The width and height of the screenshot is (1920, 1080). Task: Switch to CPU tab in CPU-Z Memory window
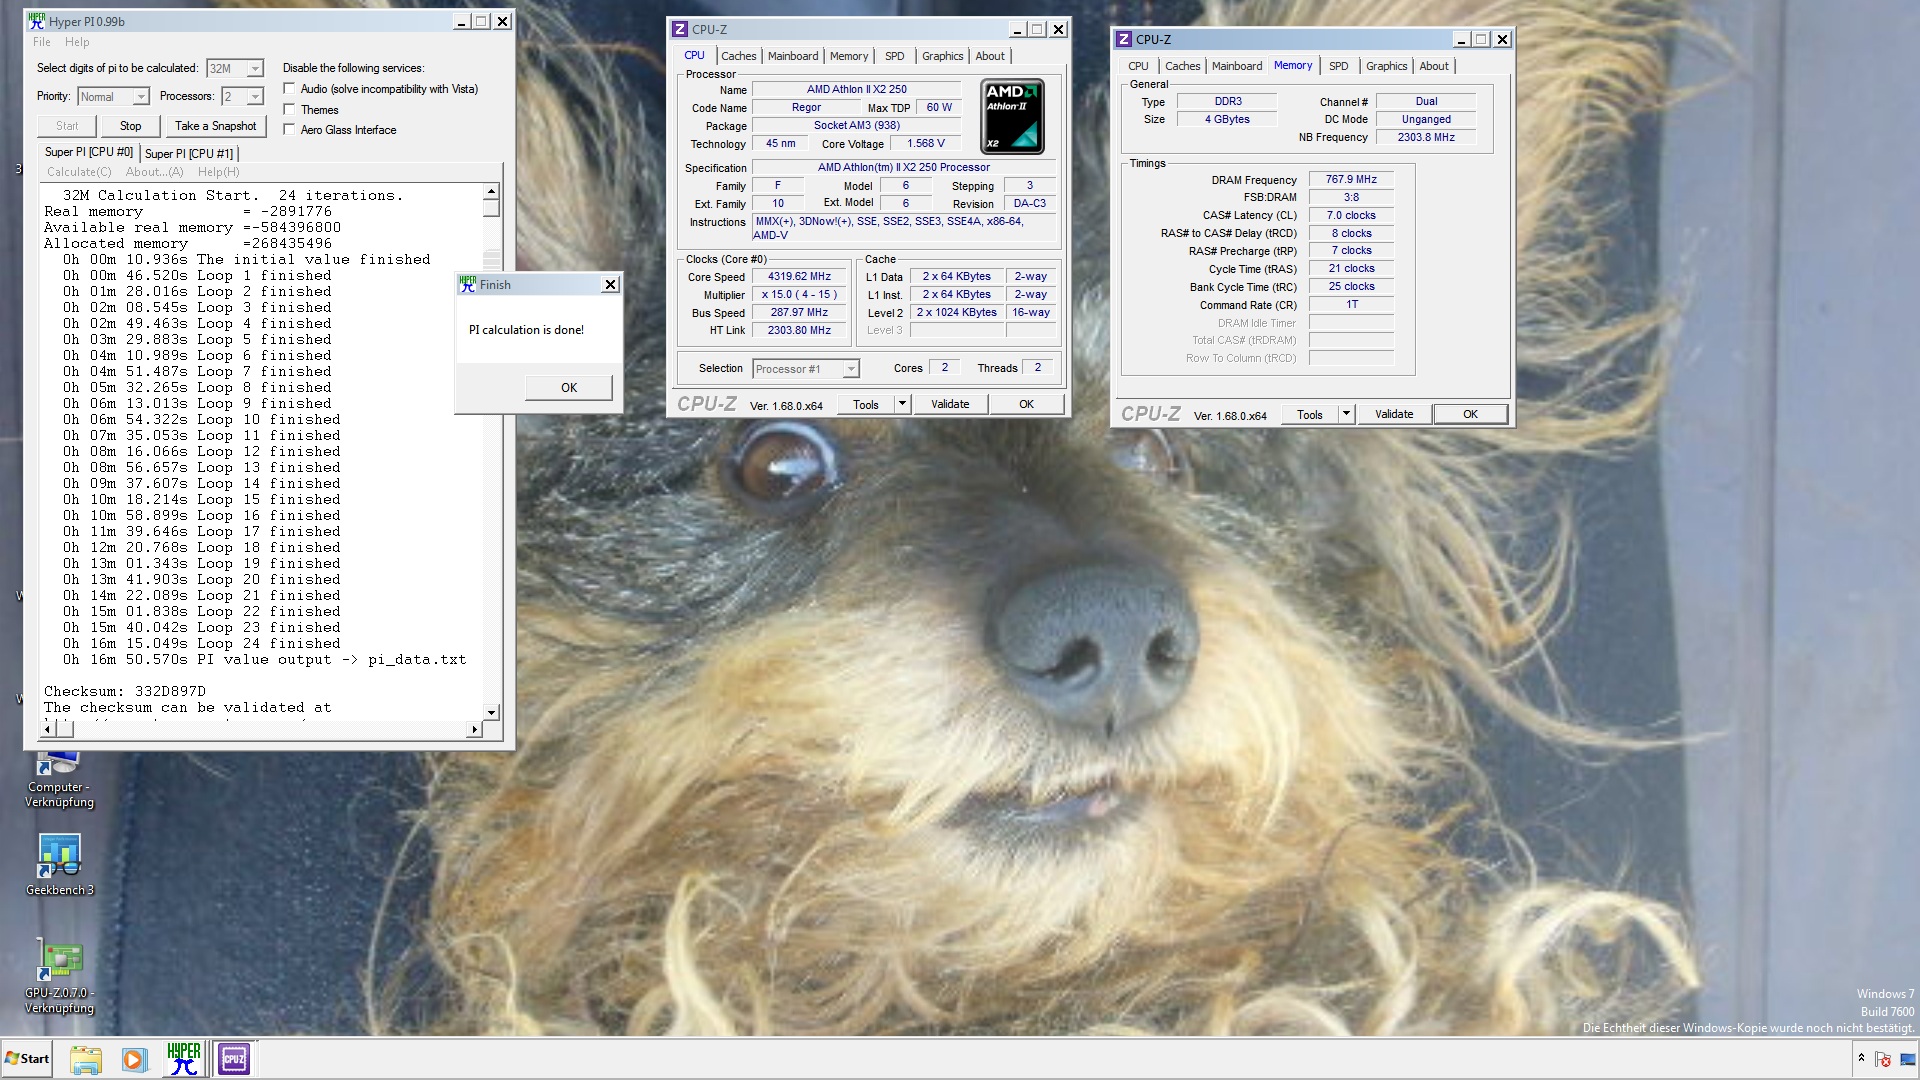[1138, 66]
